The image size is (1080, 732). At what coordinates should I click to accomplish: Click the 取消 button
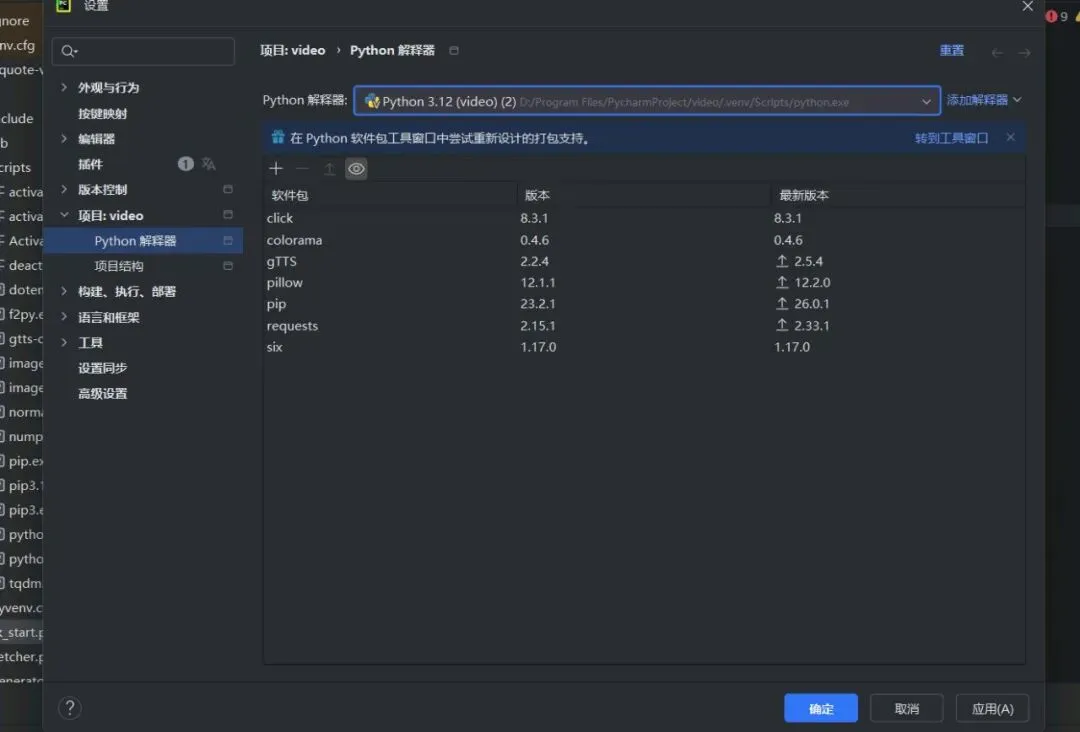[x=906, y=708]
